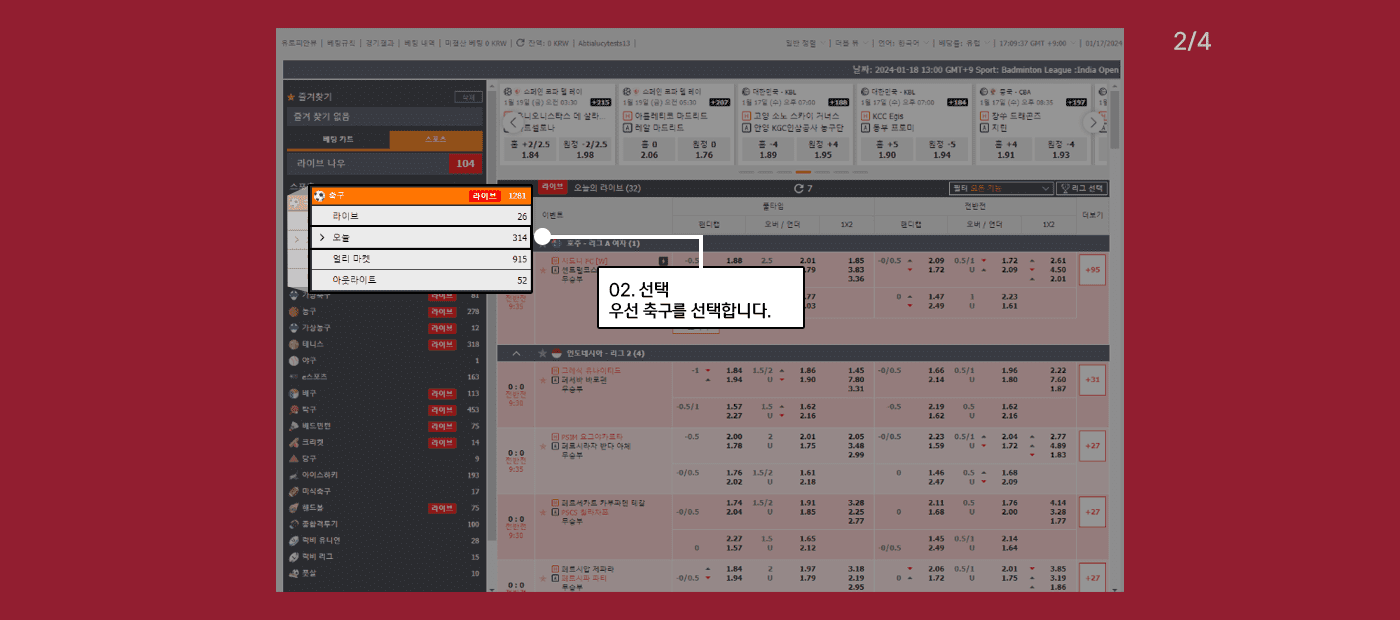Star the 시드니 FC match as favorite

(543, 270)
